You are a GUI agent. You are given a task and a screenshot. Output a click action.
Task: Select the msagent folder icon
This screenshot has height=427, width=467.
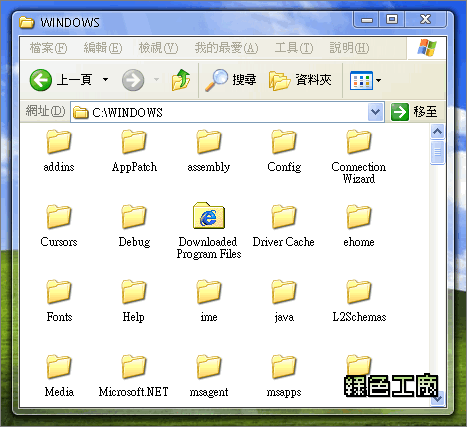pyautogui.click(x=209, y=367)
